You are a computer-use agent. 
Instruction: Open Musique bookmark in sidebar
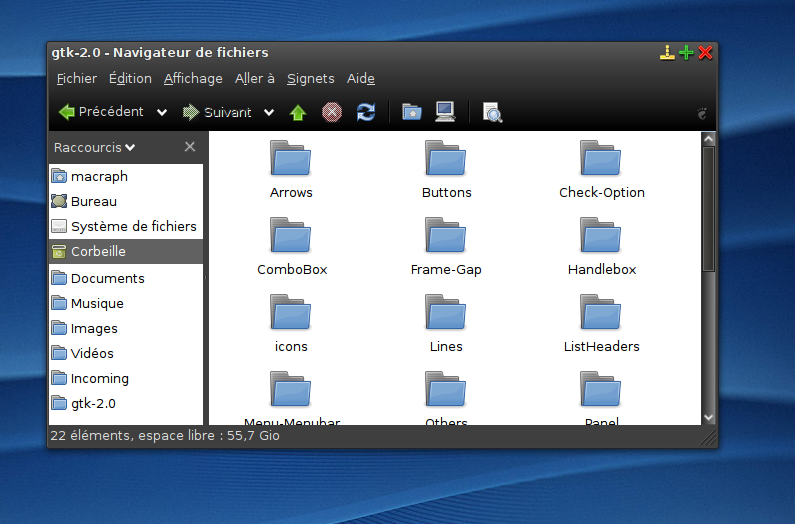pyautogui.click(x=126, y=303)
